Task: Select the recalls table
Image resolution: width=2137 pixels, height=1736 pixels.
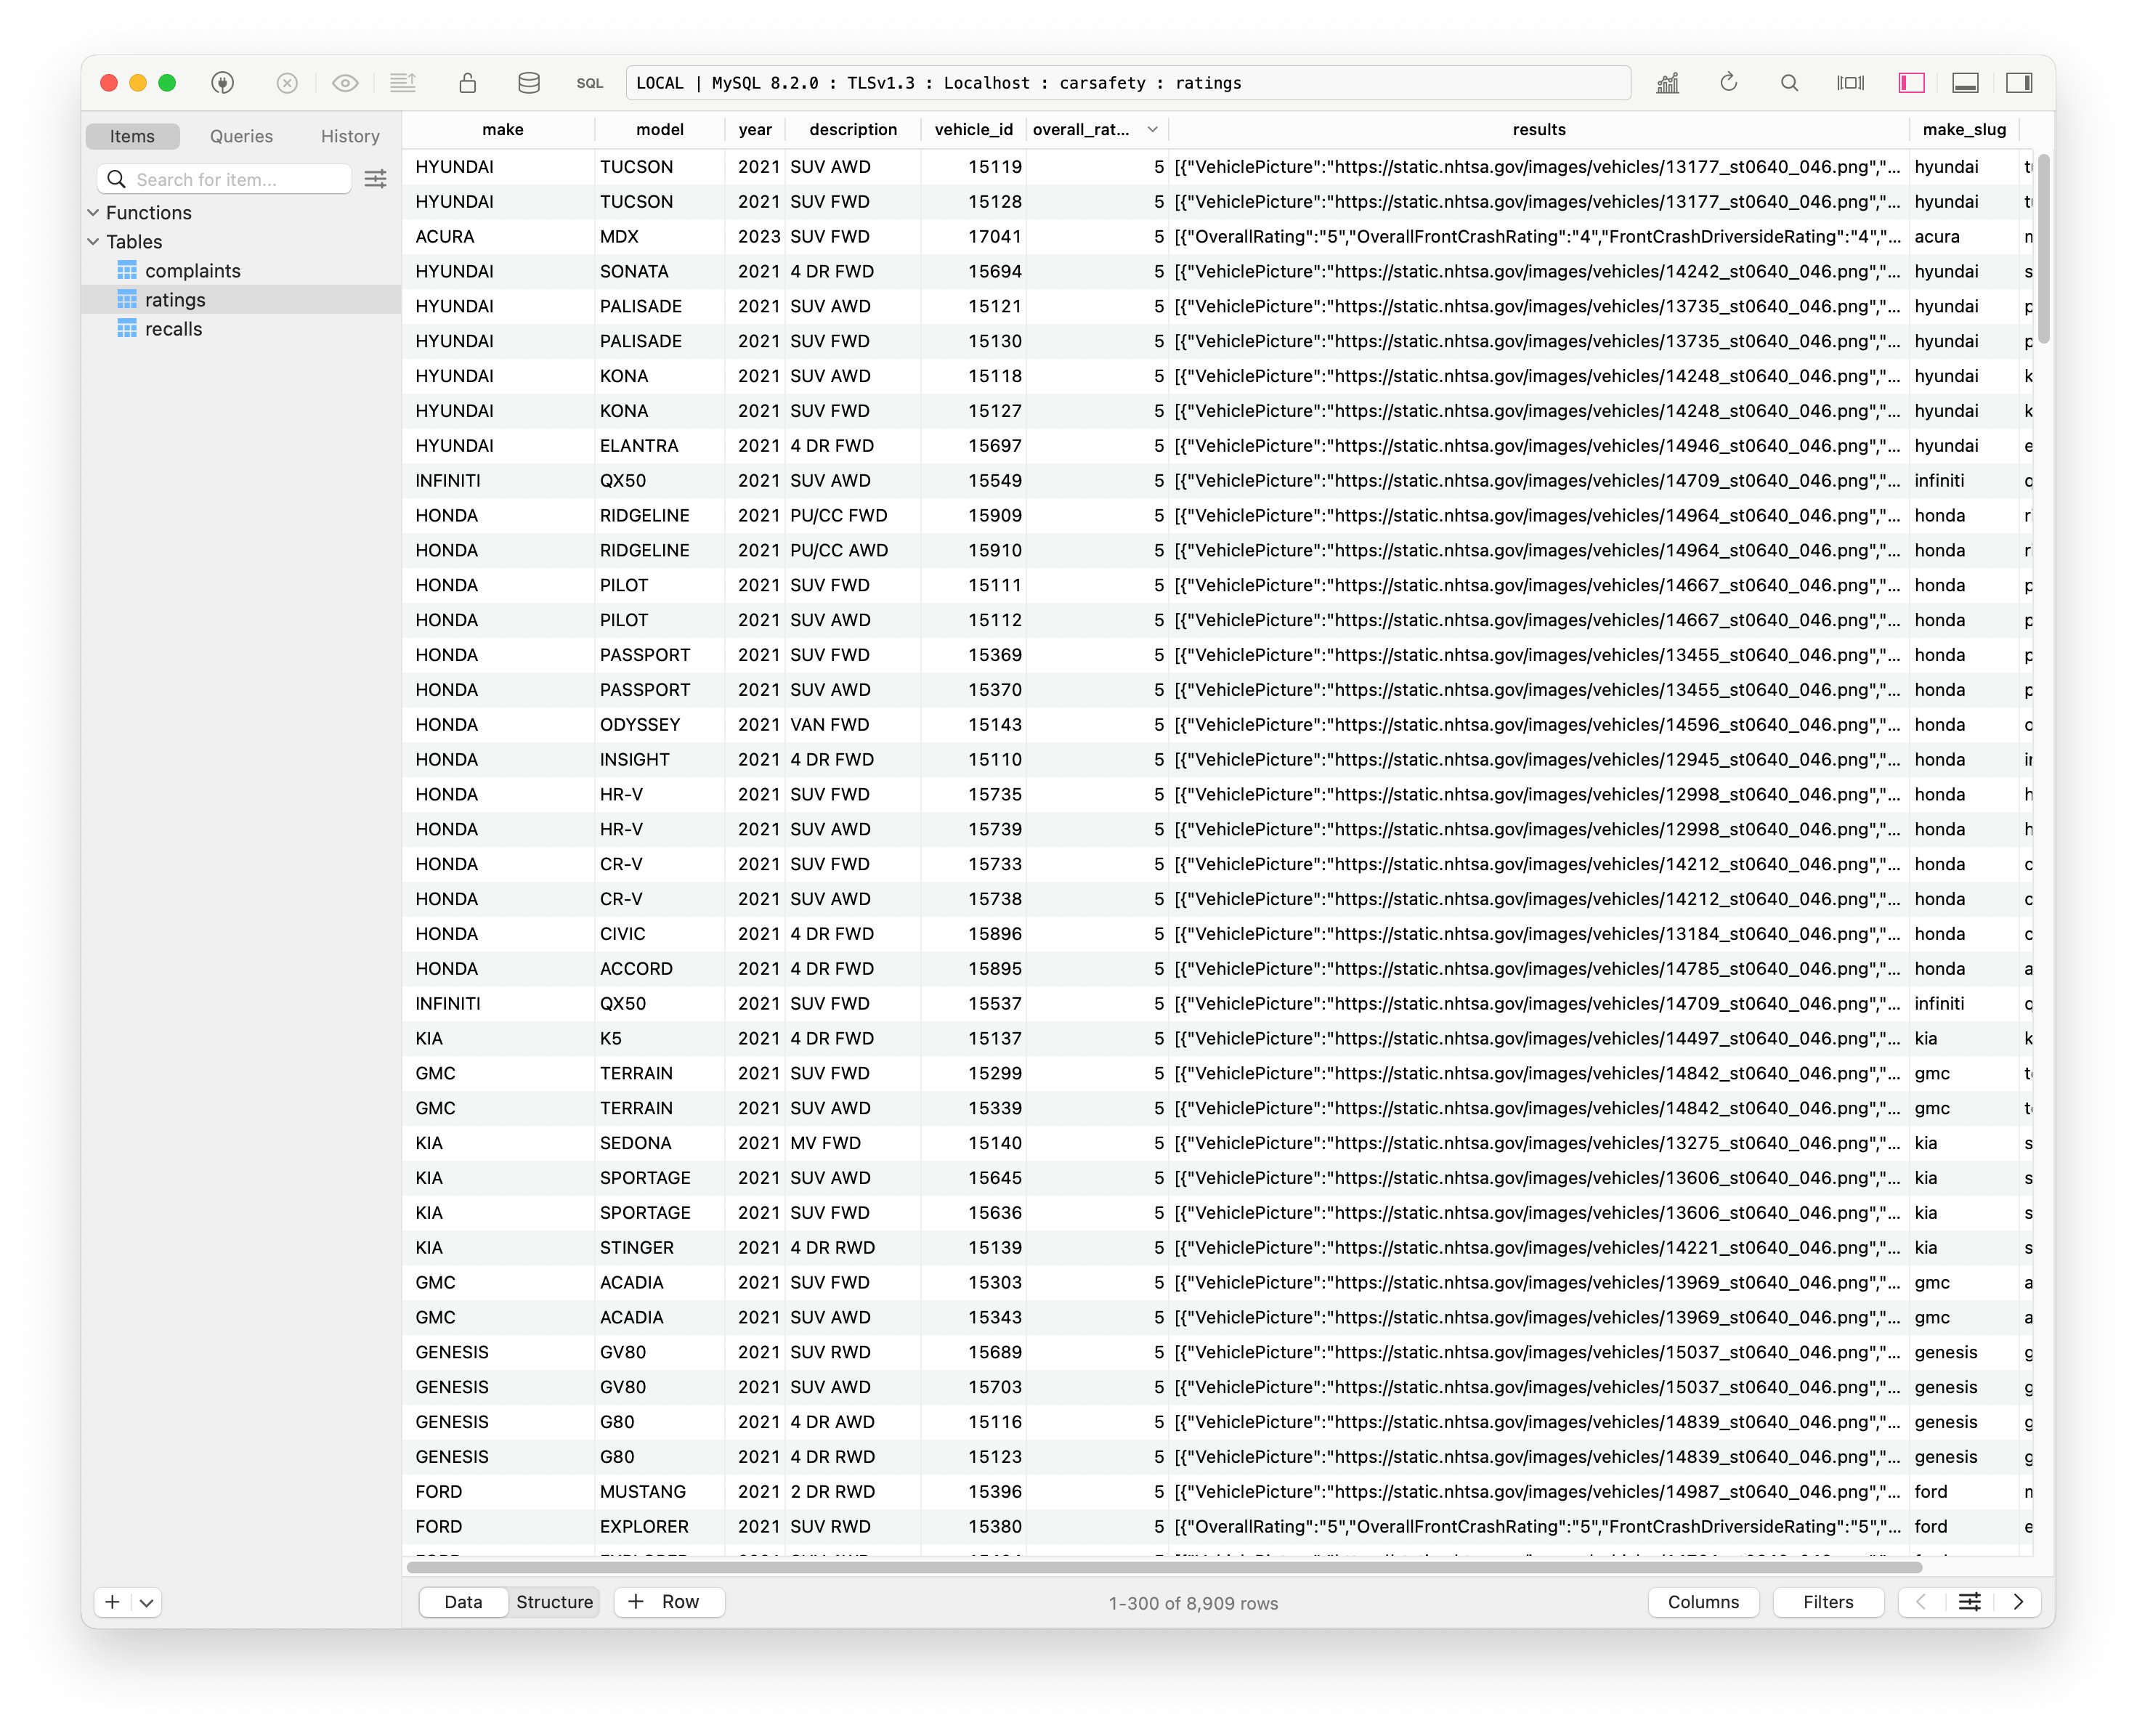Action: click(173, 328)
